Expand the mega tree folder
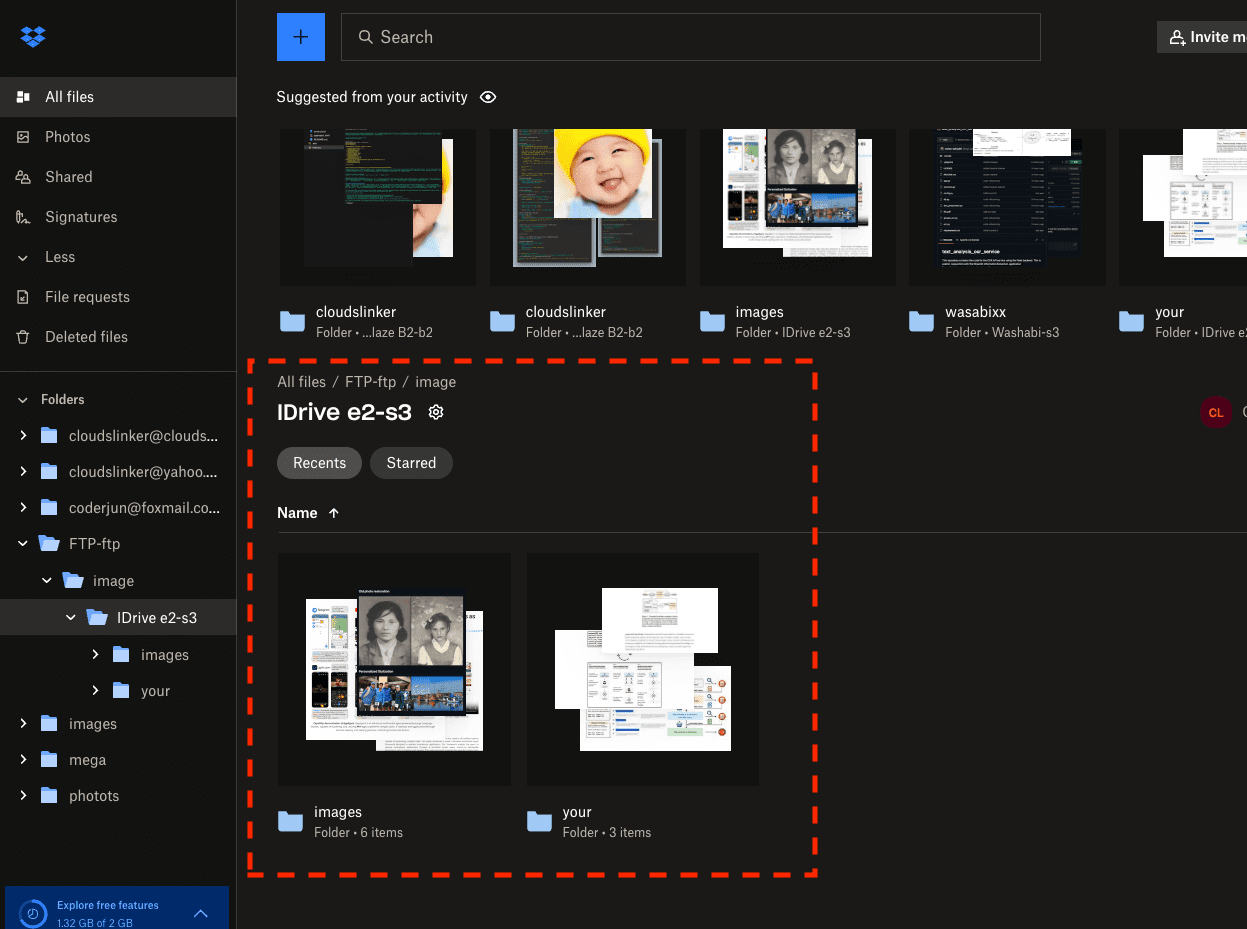 click(23, 760)
